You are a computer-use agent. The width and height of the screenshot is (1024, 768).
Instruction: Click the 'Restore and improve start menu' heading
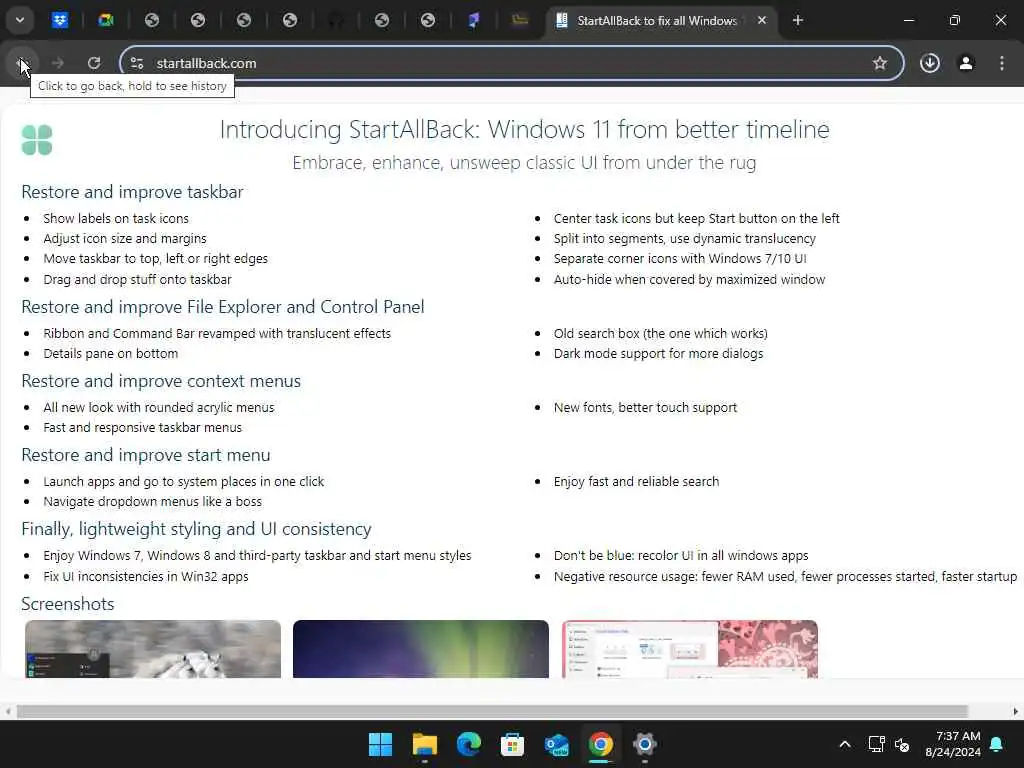coord(146,455)
